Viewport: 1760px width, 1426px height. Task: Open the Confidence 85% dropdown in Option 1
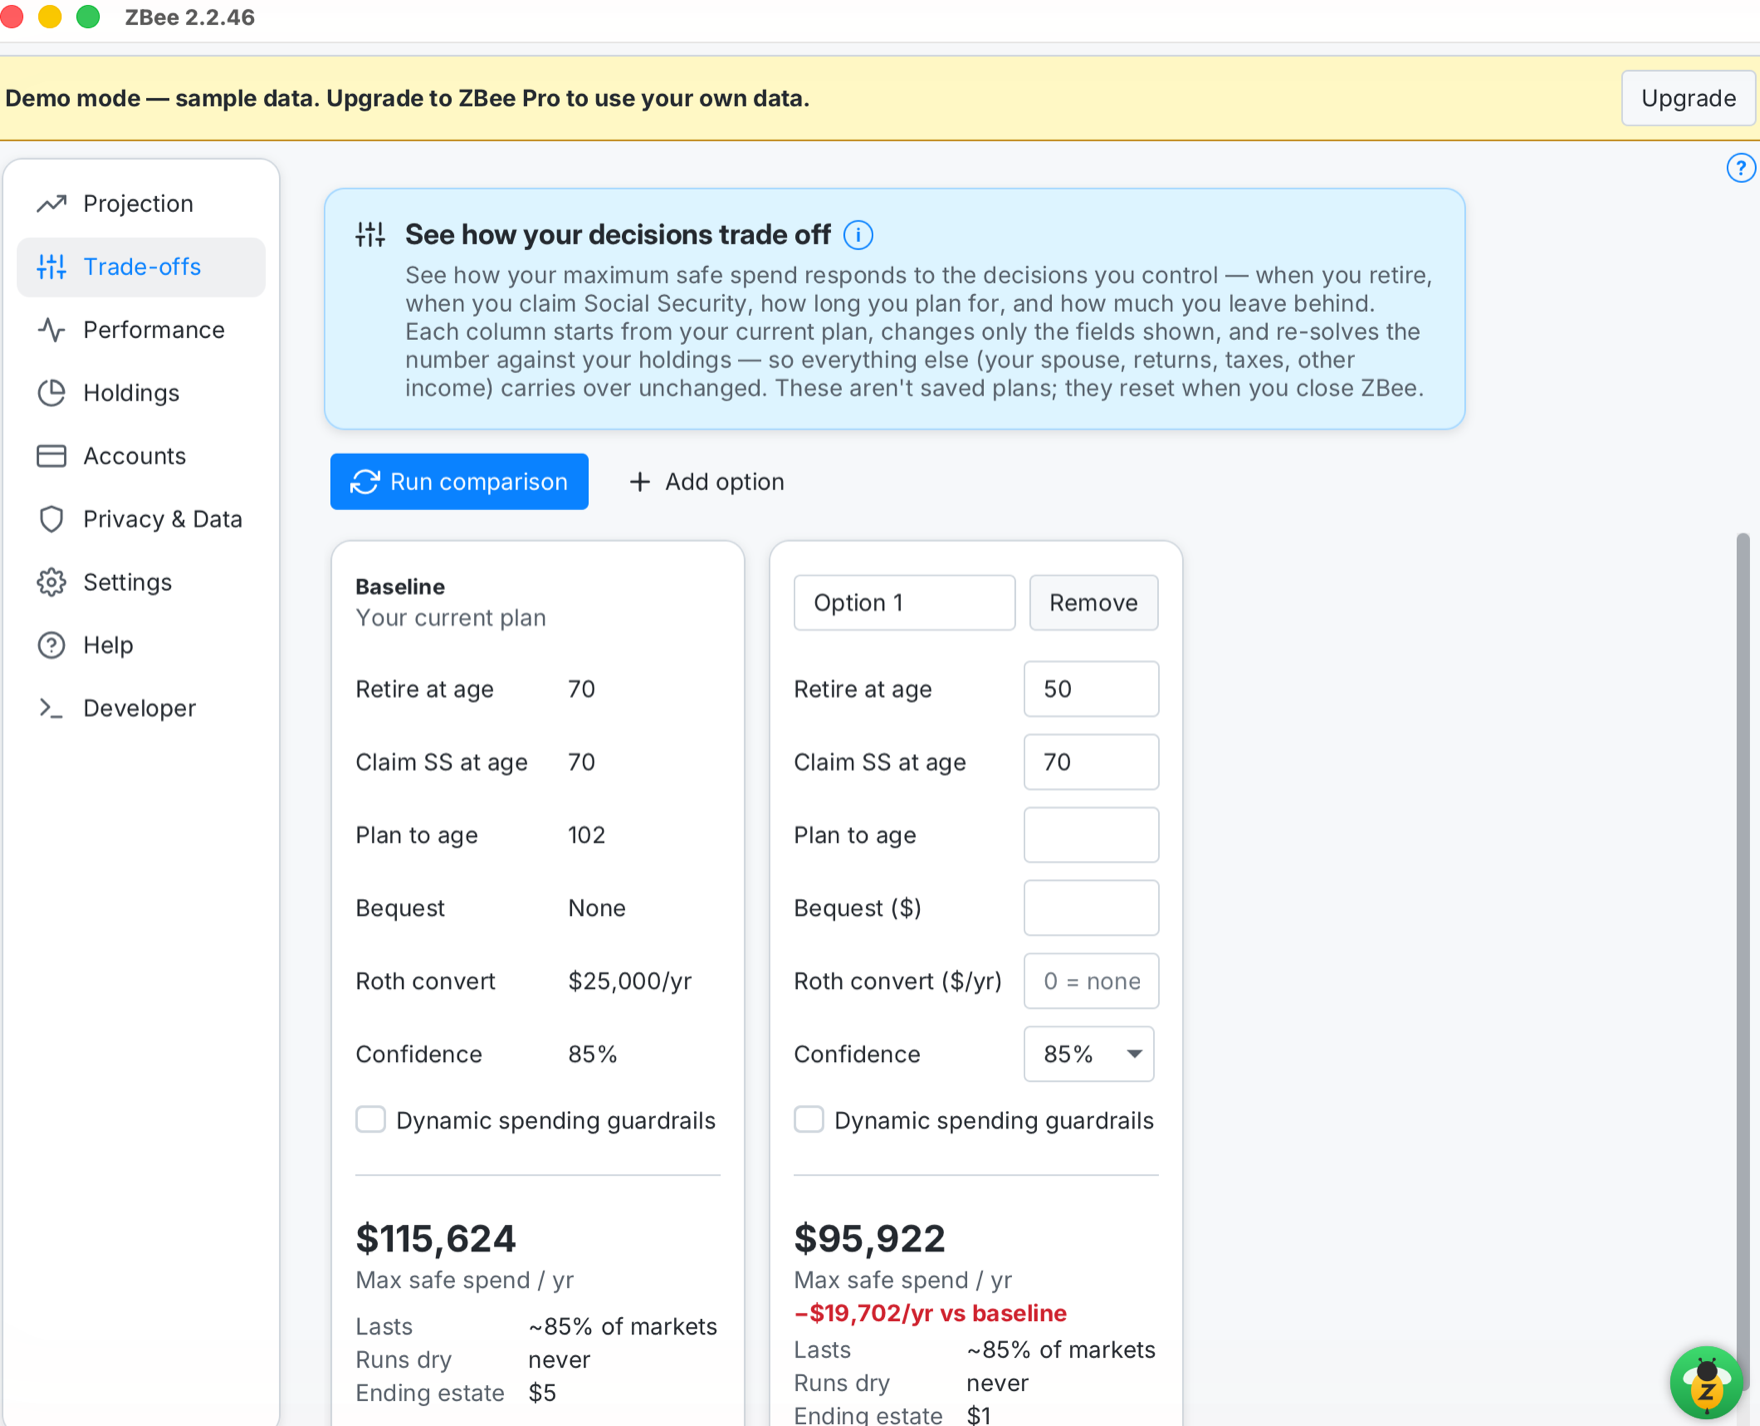[1089, 1054]
